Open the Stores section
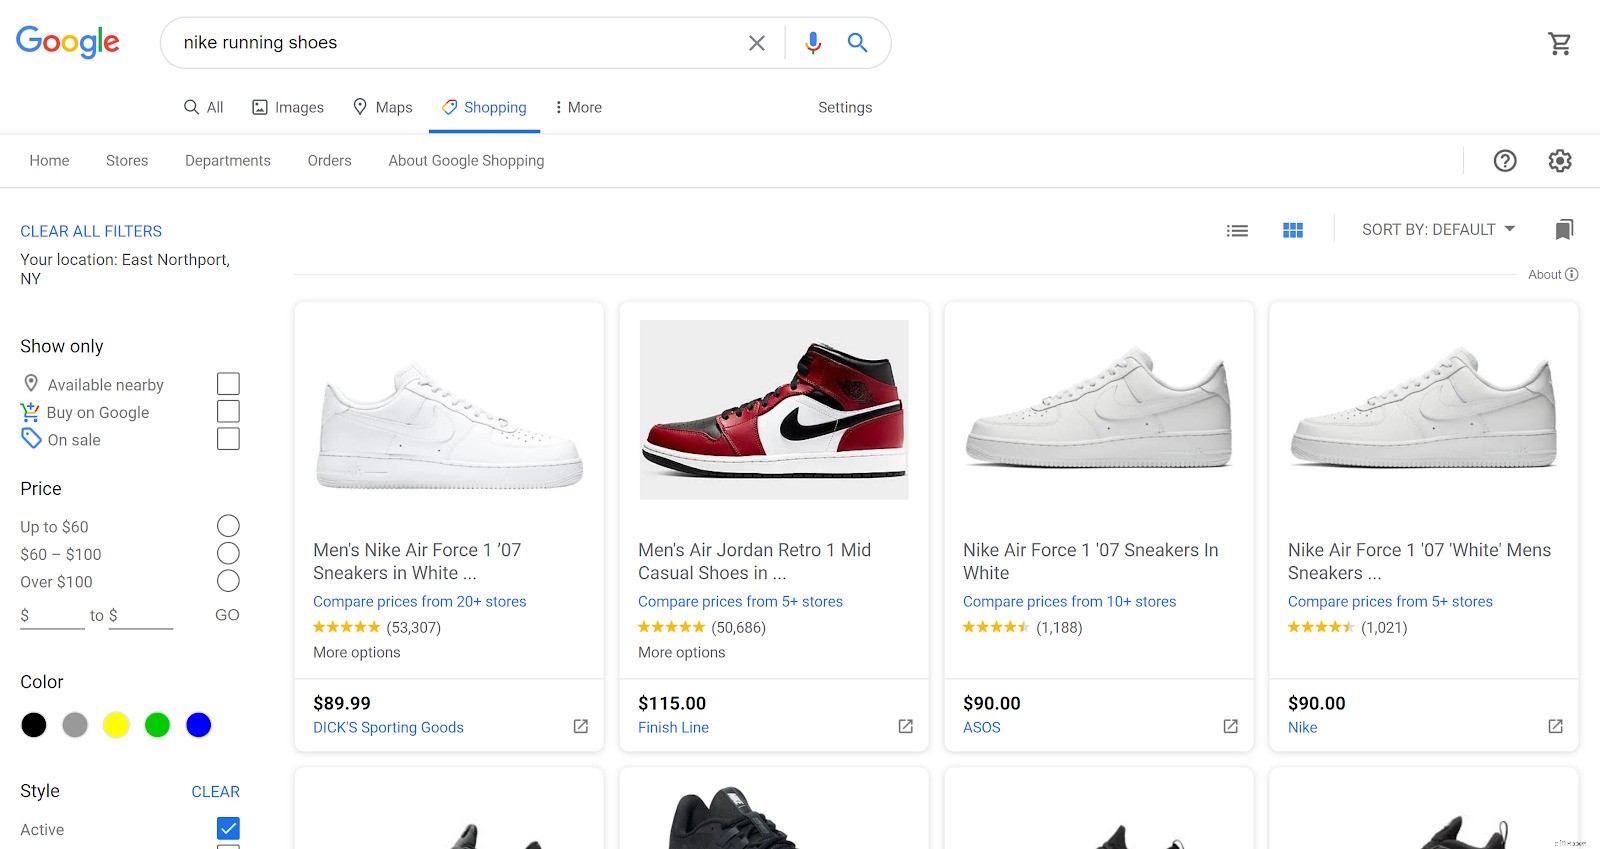Viewport: 1600px width, 849px height. click(x=127, y=160)
